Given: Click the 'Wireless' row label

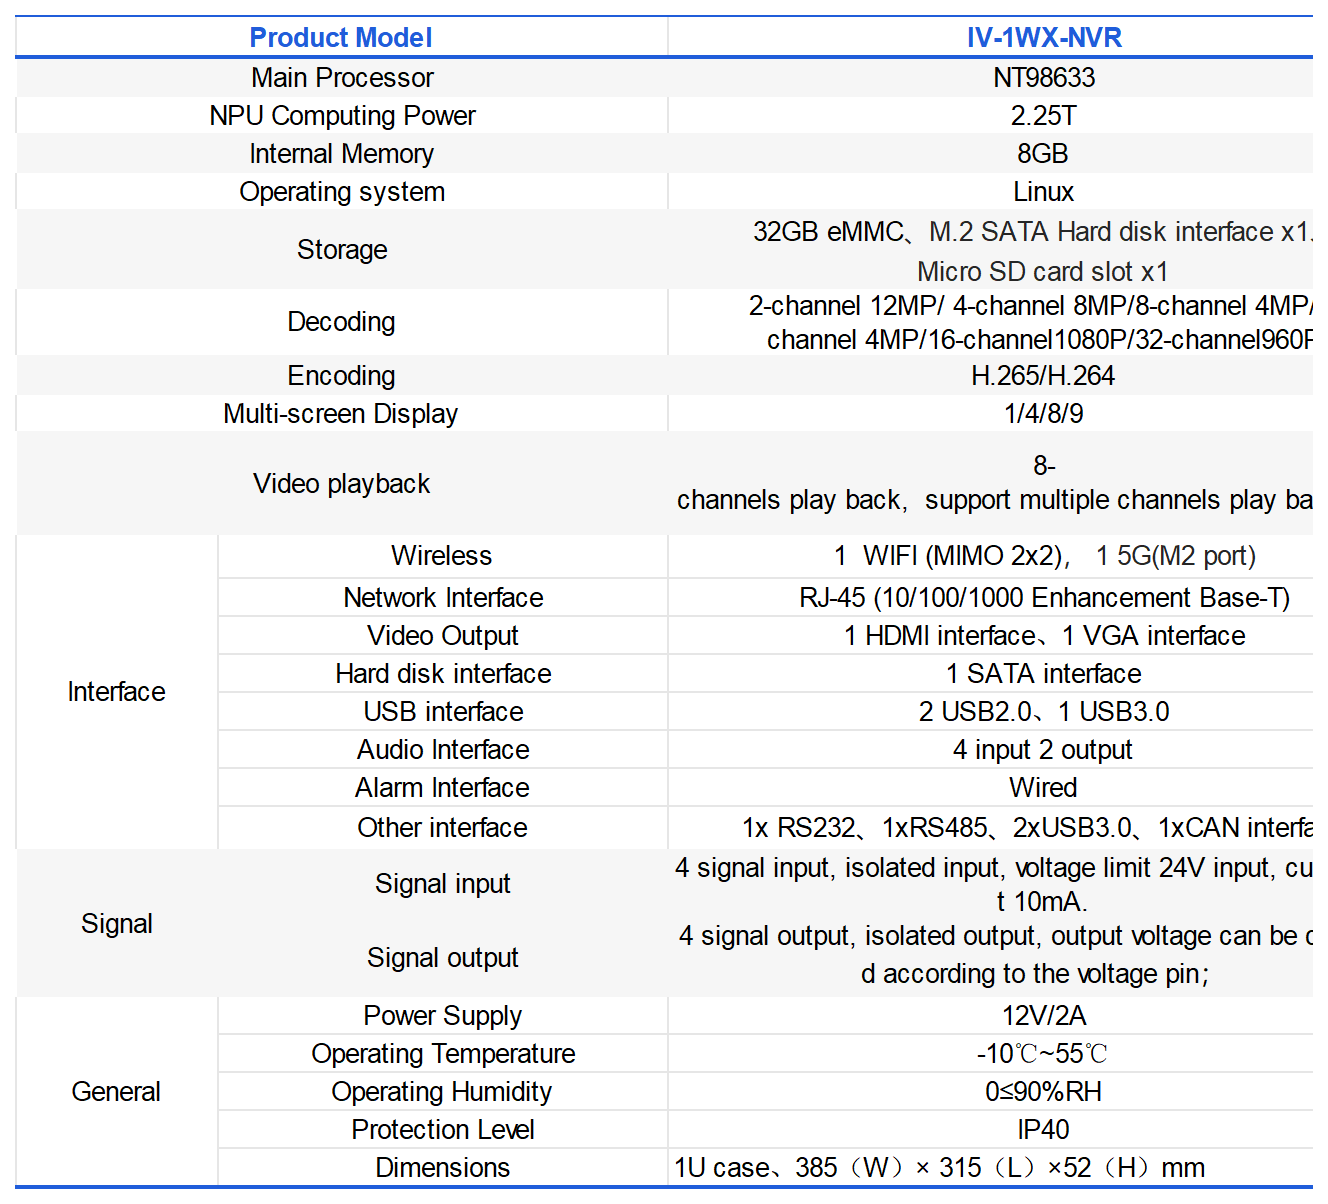Looking at the screenshot, I should 442,556.
